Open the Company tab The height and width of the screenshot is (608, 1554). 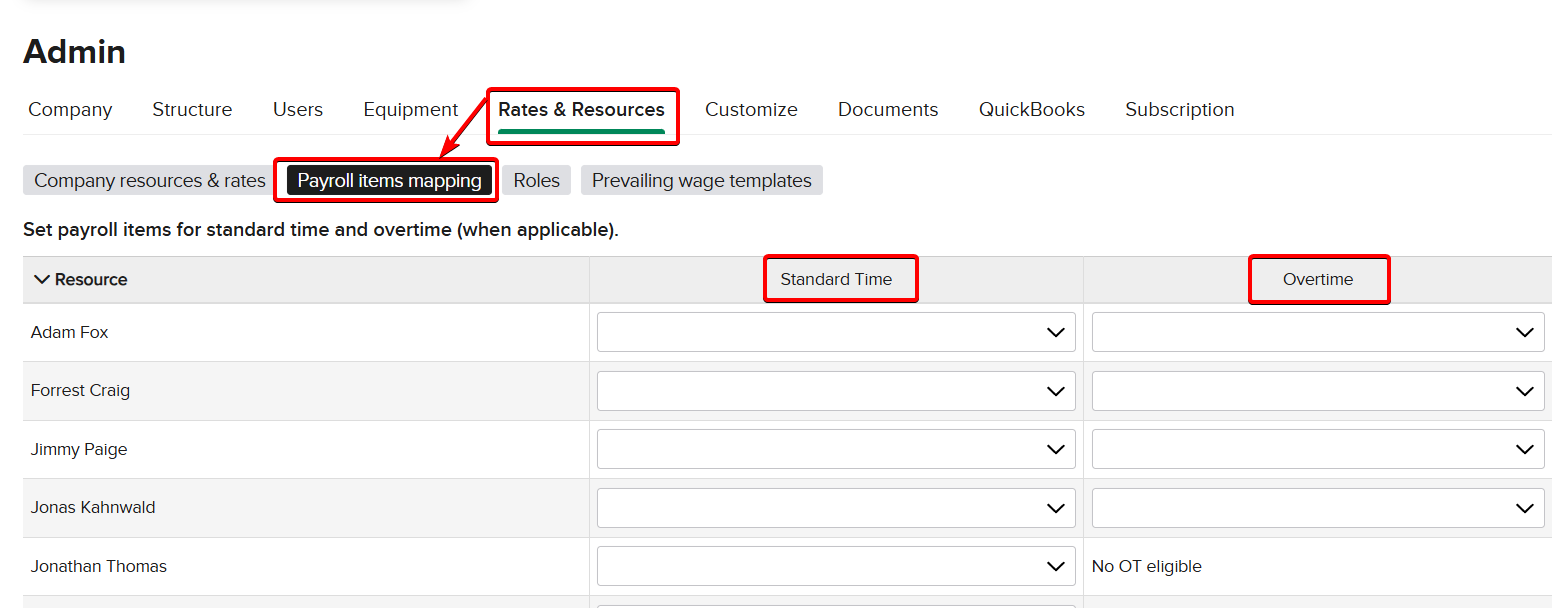point(70,110)
